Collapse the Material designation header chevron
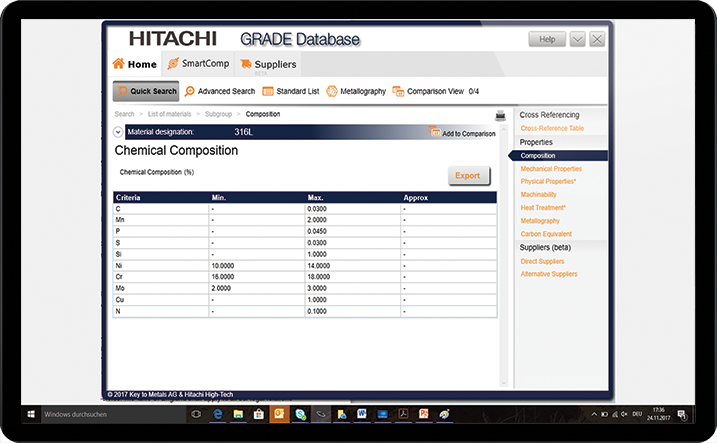 pyautogui.click(x=118, y=132)
